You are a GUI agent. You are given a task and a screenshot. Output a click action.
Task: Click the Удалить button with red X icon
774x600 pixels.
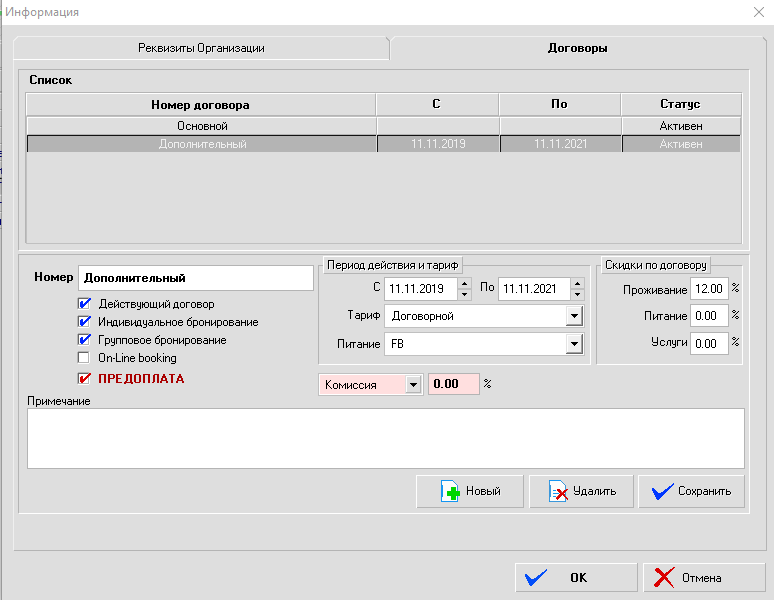tap(581, 491)
